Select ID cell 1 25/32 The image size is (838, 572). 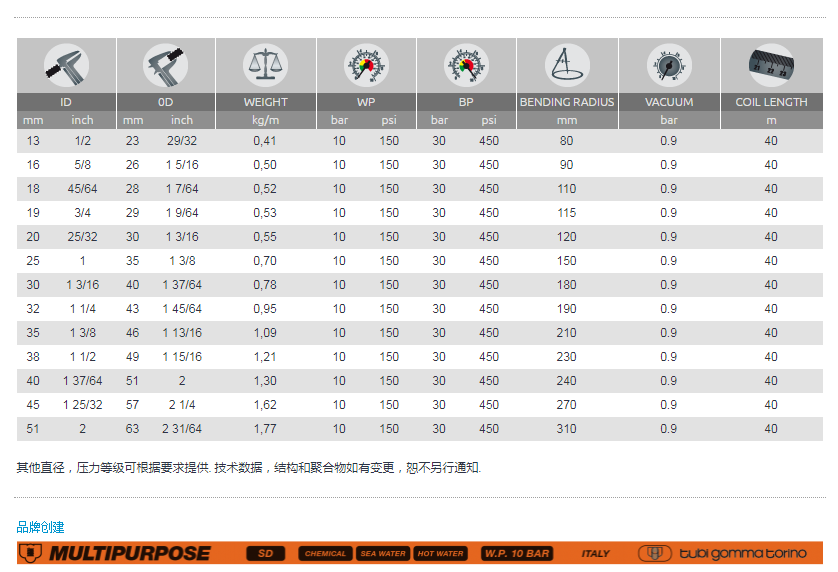[x=82, y=405]
